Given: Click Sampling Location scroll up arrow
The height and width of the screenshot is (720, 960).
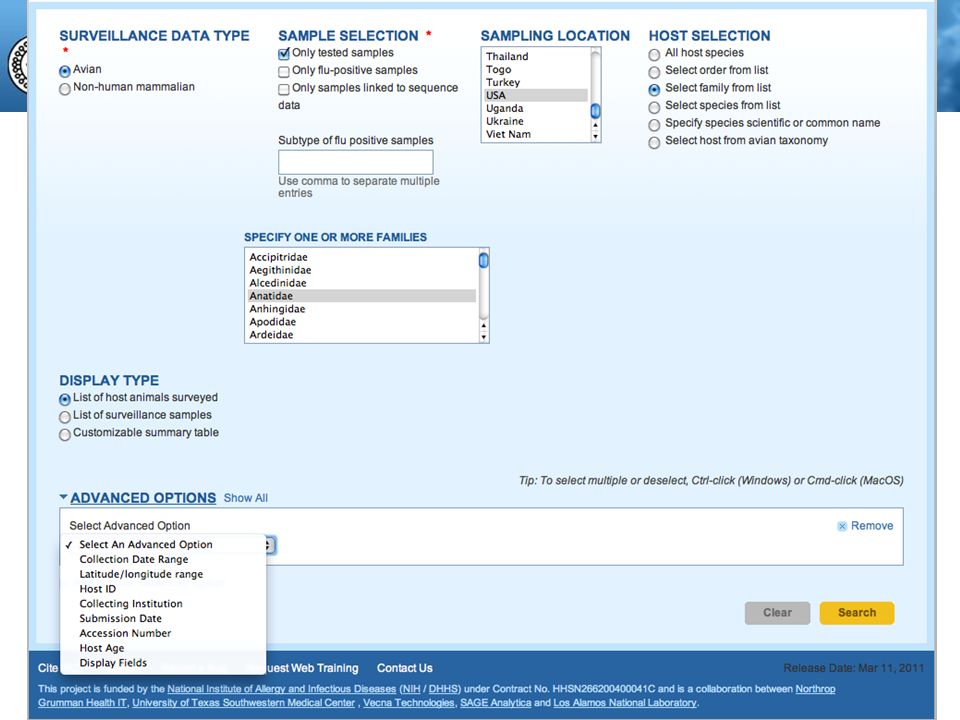Looking at the screenshot, I should (x=595, y=126).
